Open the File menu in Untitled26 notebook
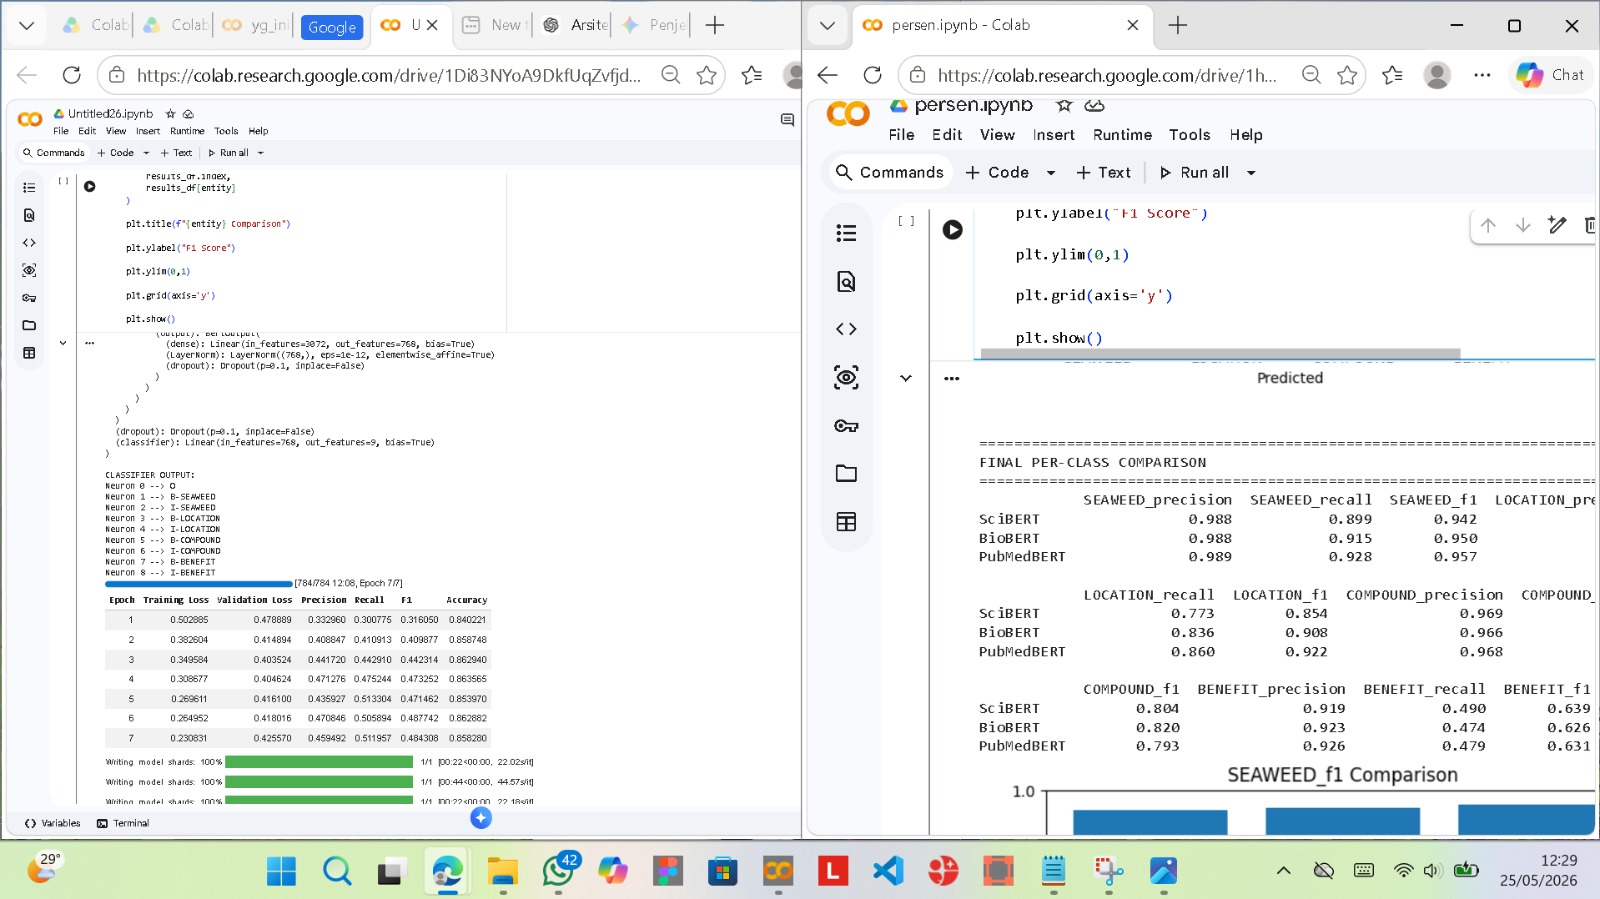The height and width of the screenshot is (899, 1600). pos(61,131)
